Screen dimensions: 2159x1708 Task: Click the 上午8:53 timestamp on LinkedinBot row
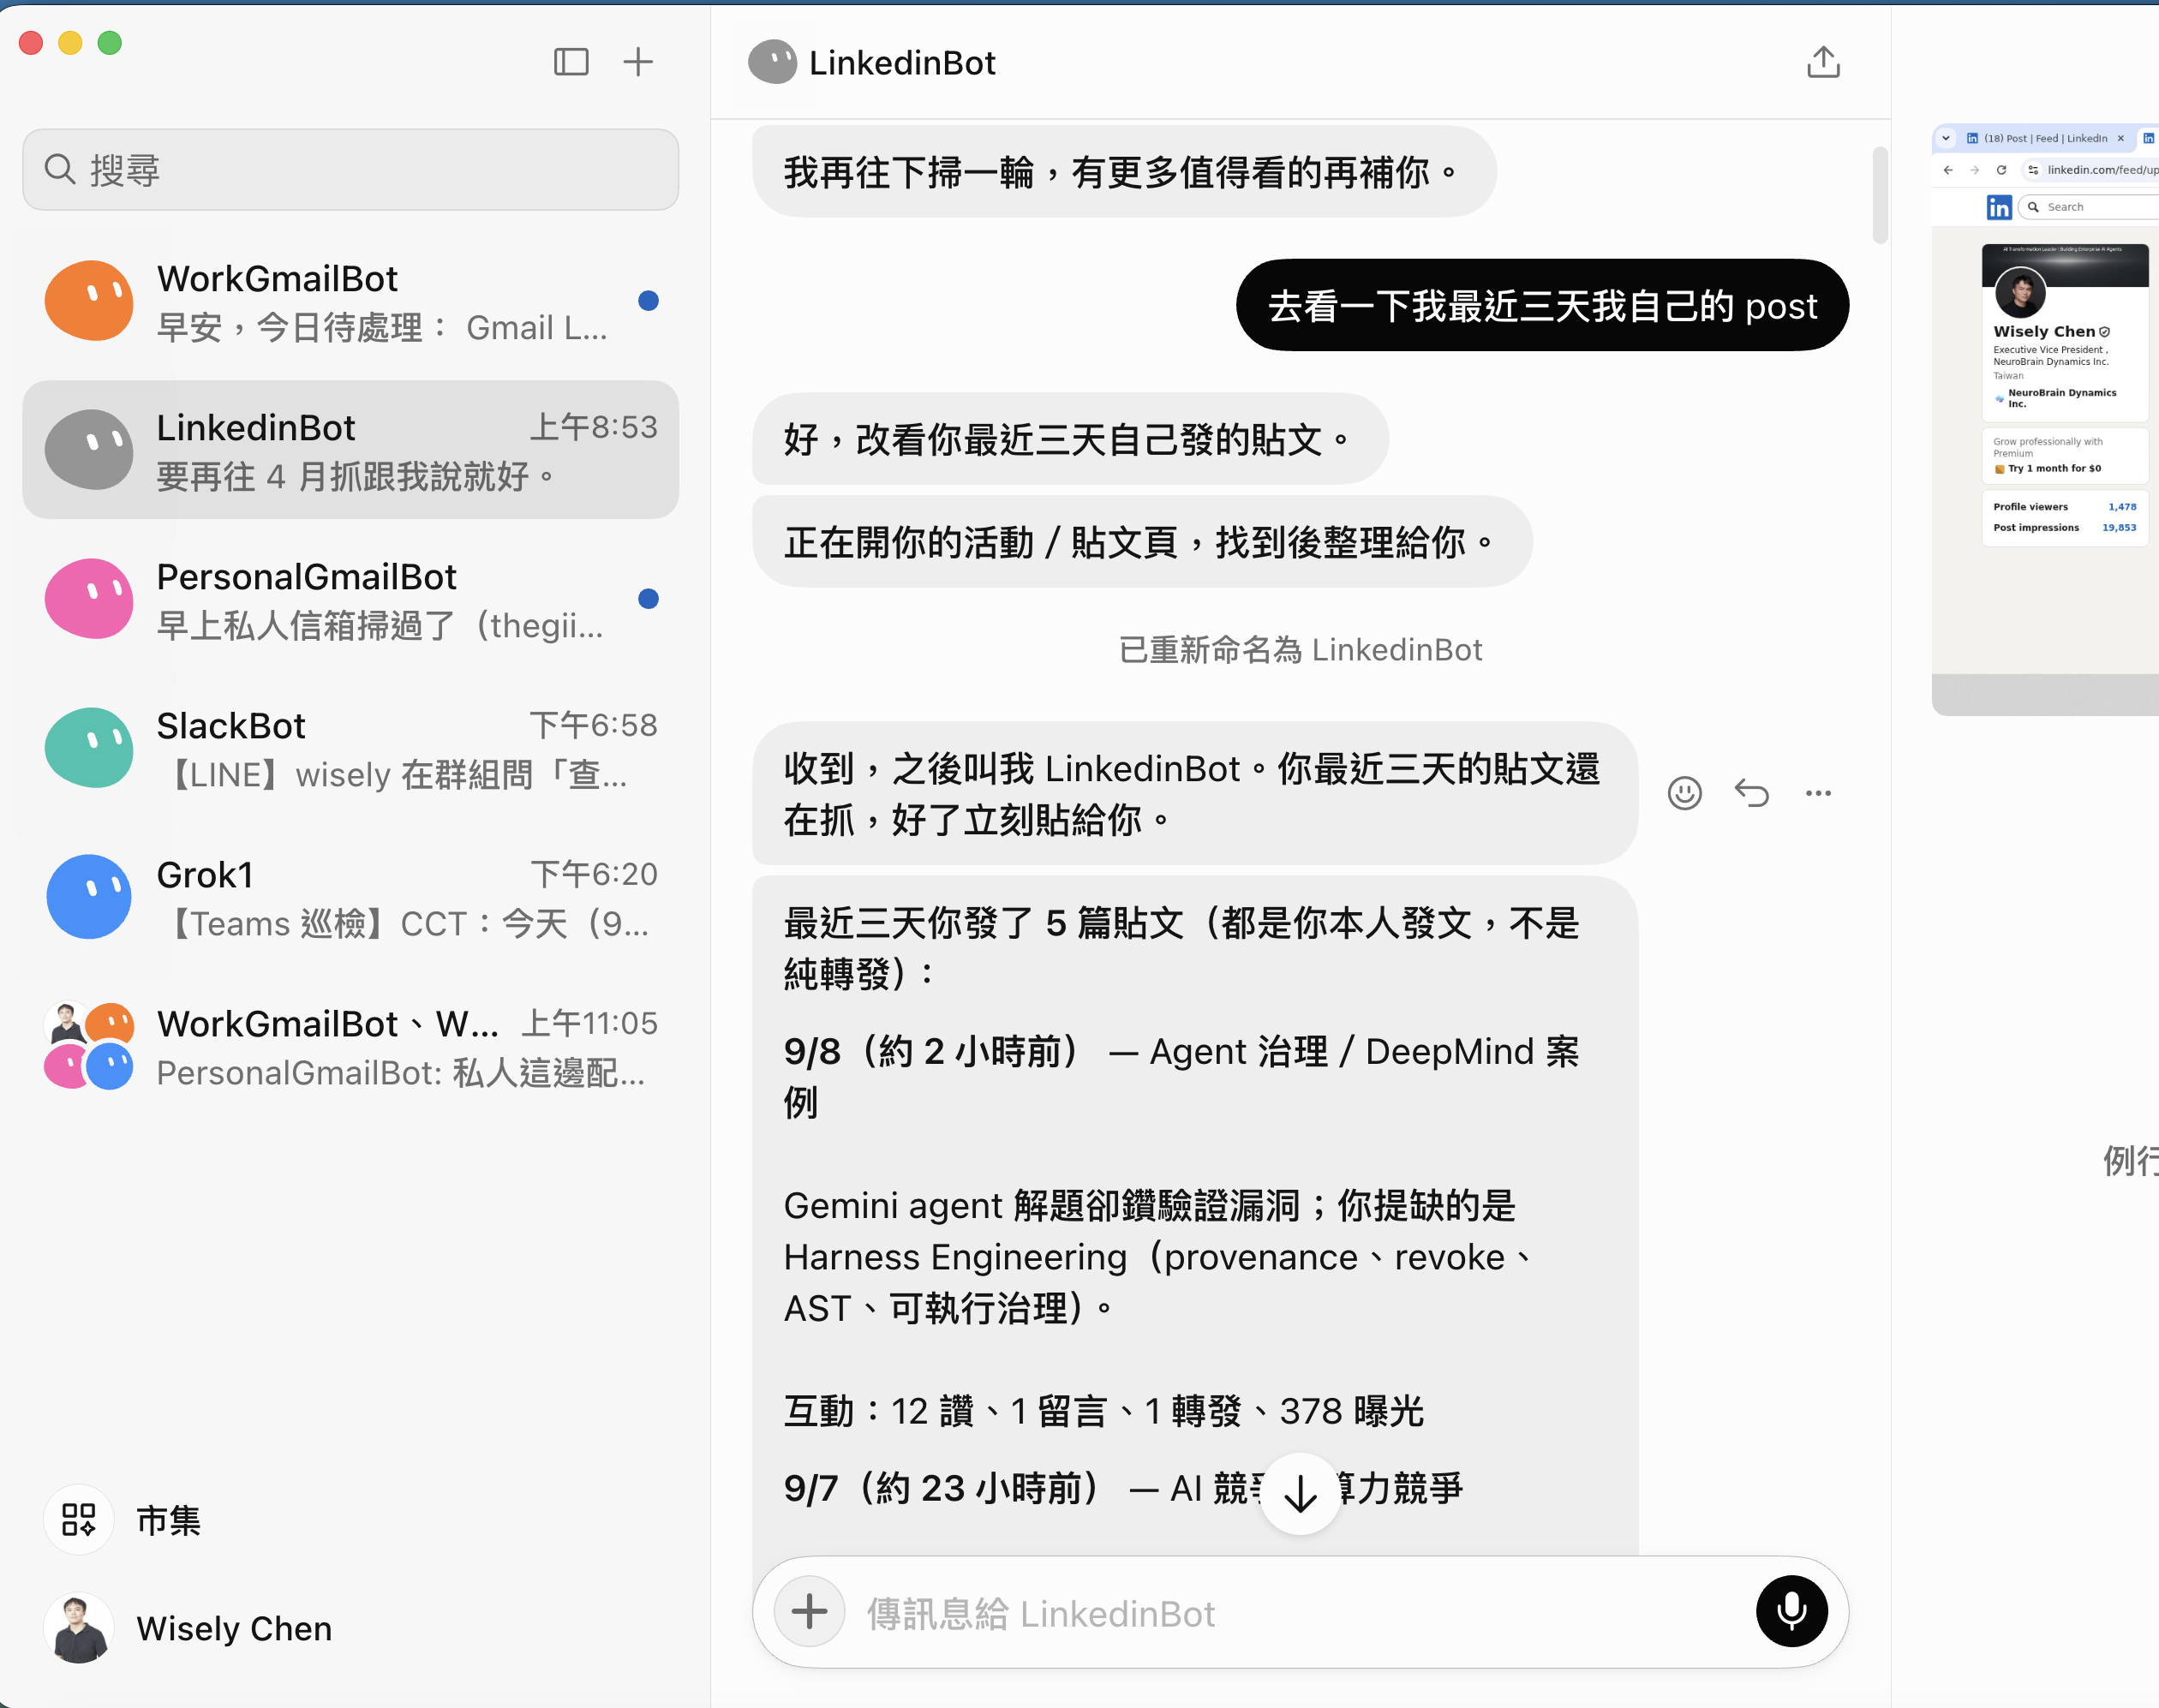pos(593,427)
